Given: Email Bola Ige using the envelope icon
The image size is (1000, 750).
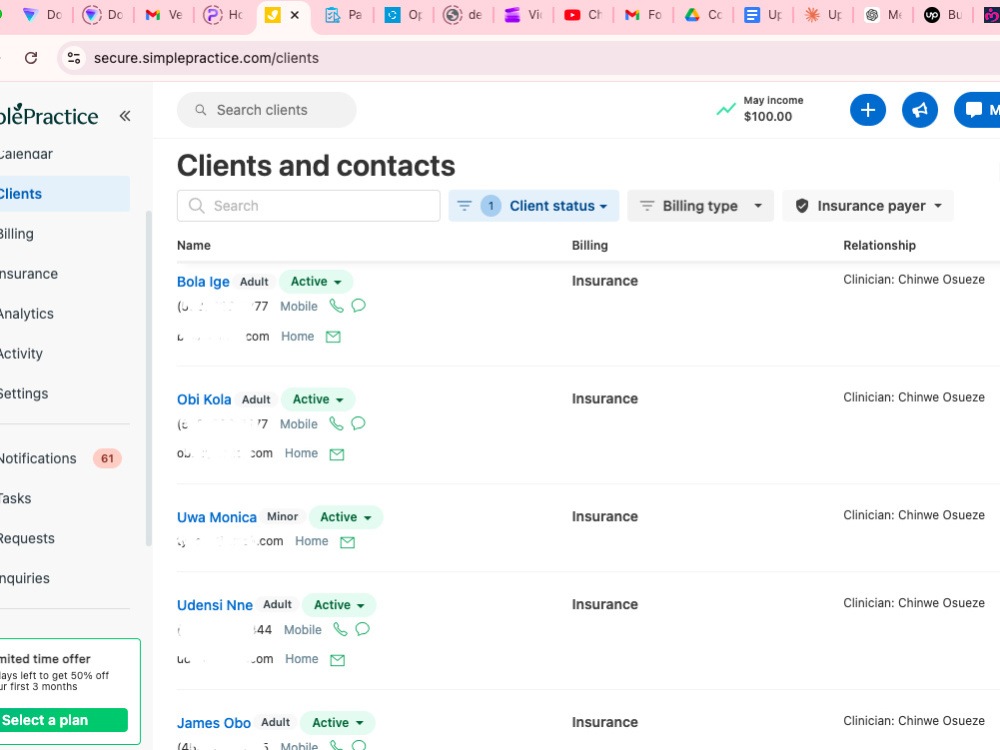Looking at the screenshot, I should (333, 337).
